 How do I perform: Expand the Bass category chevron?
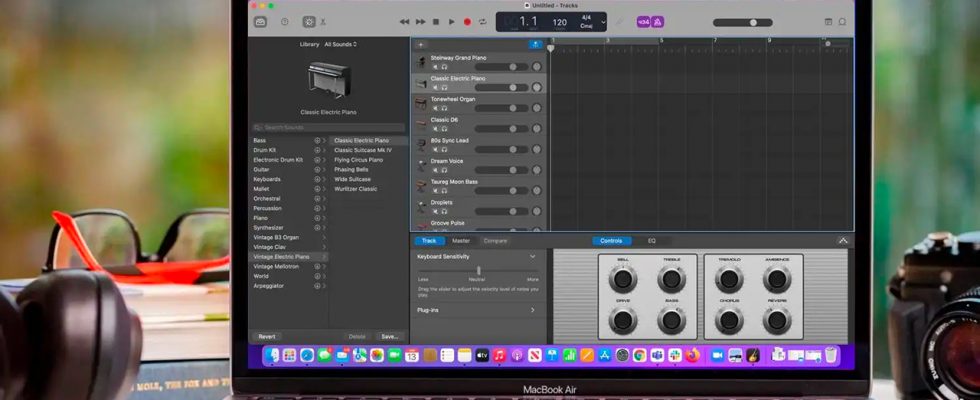point(324,141)
